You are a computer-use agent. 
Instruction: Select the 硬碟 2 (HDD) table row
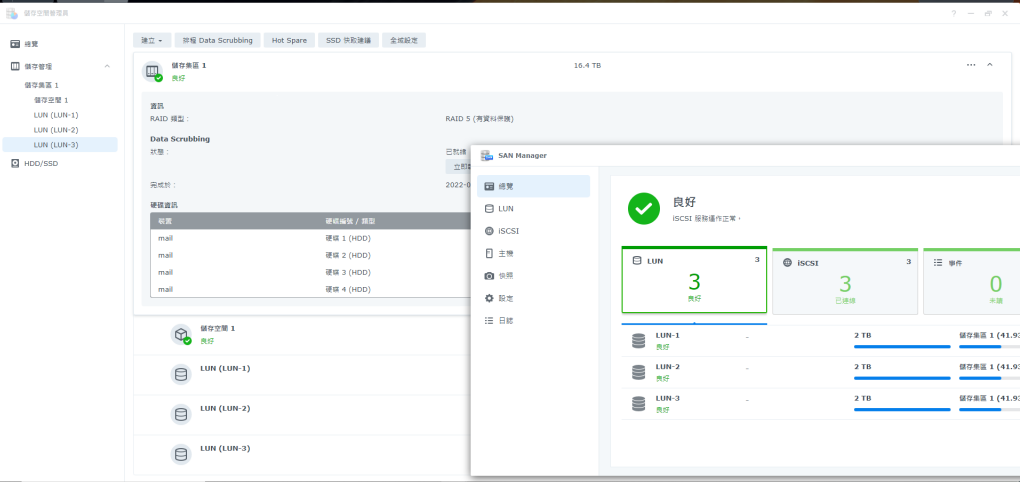310,255
